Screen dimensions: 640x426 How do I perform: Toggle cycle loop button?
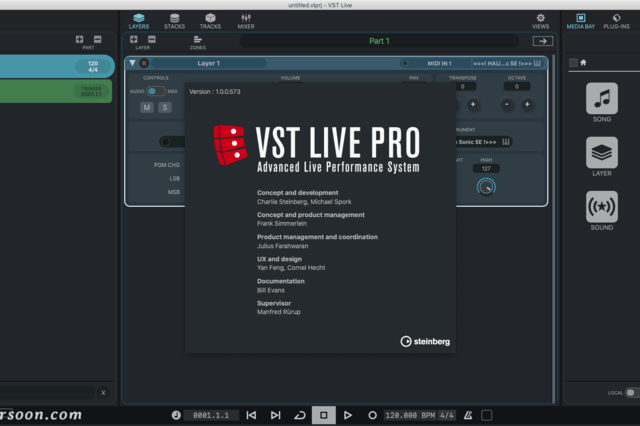[x=300, y=415]
